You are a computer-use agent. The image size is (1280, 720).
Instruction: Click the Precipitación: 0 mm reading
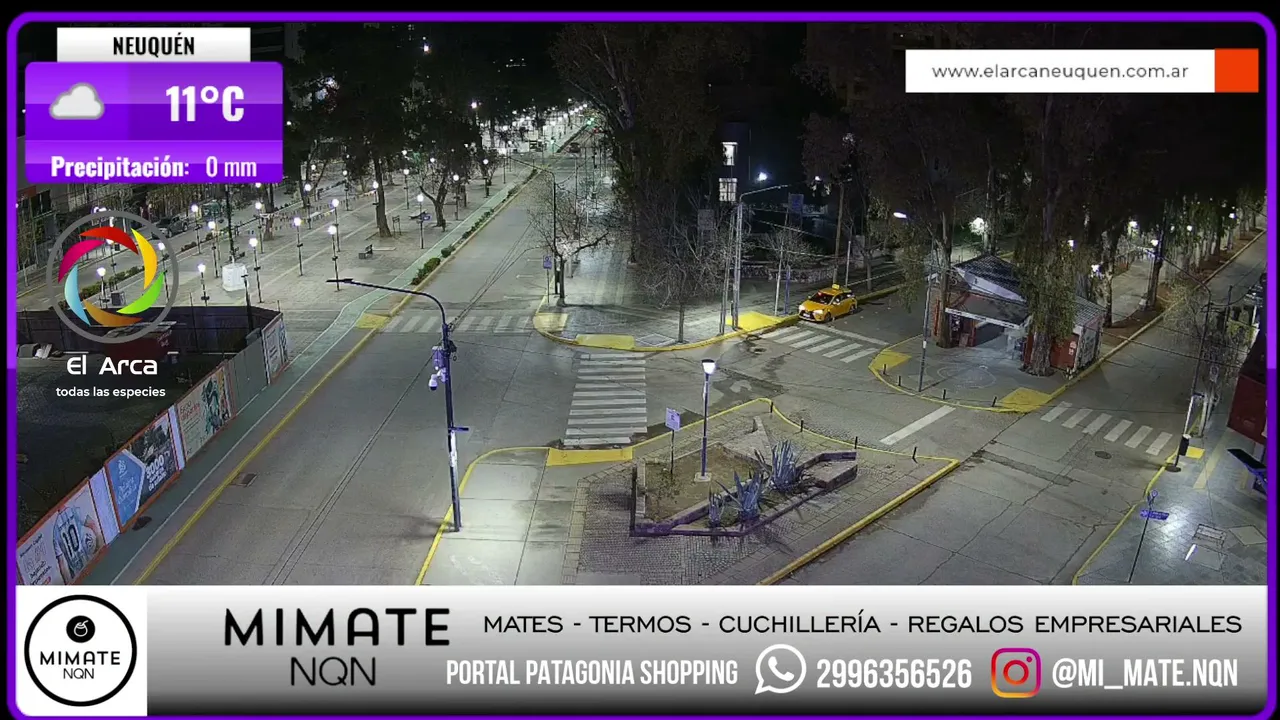tap(153, 167)
